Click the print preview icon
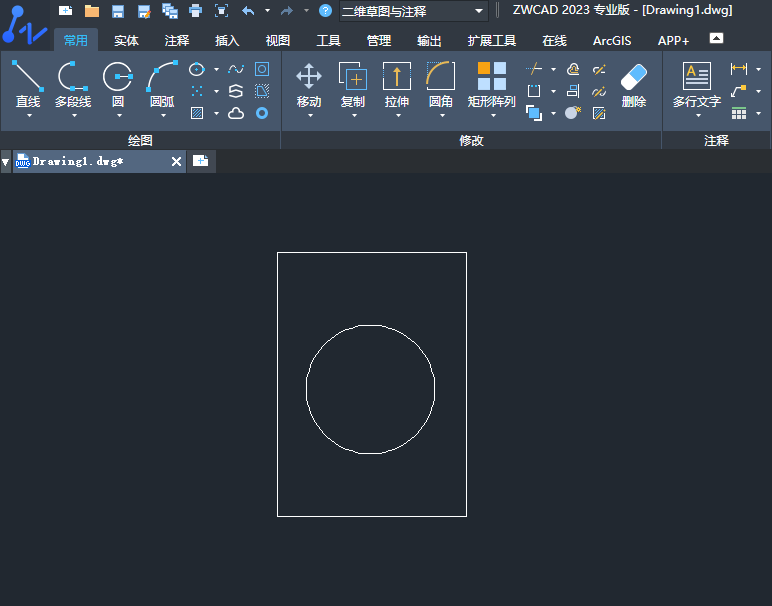The width and height of the screenshot is (772, 606). pyautogui.click(x=222, y=11)
